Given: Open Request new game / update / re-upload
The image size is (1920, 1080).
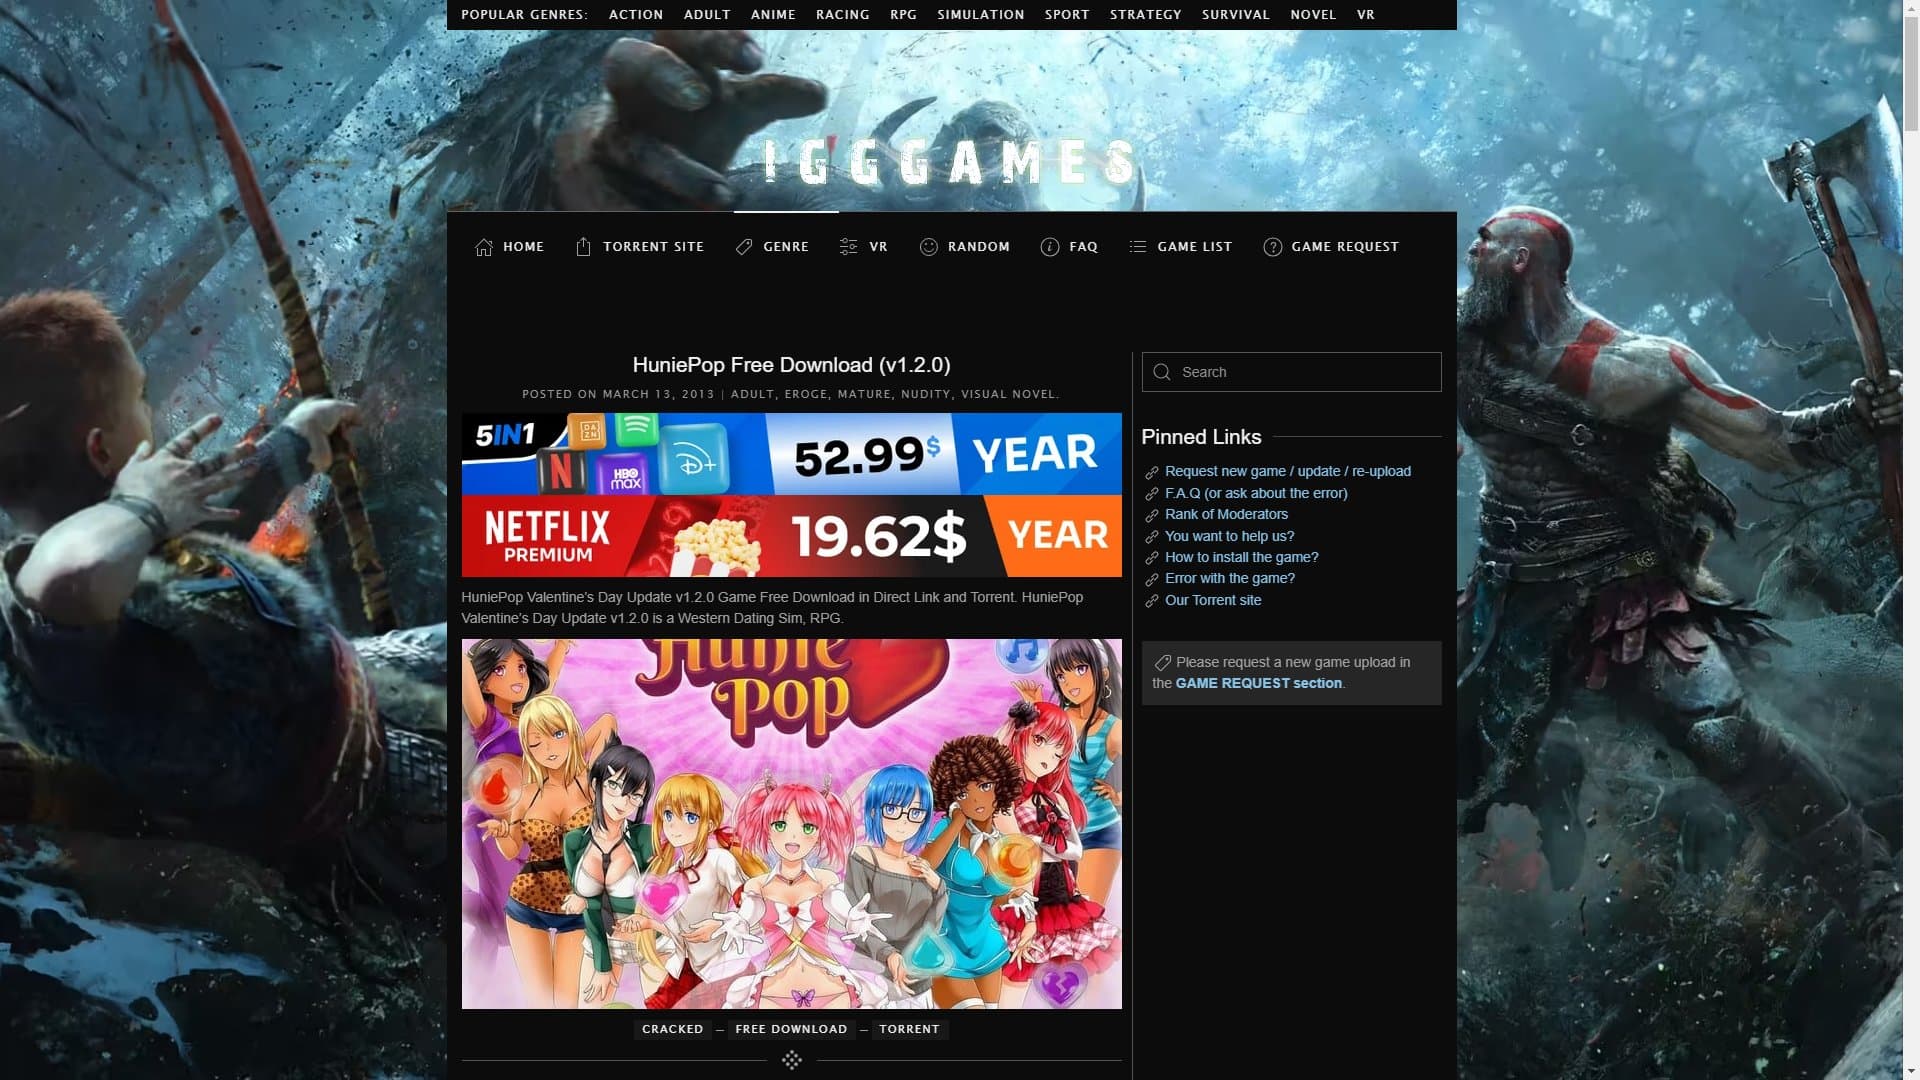Looking at the screenshot, I should coord(1288,472).
